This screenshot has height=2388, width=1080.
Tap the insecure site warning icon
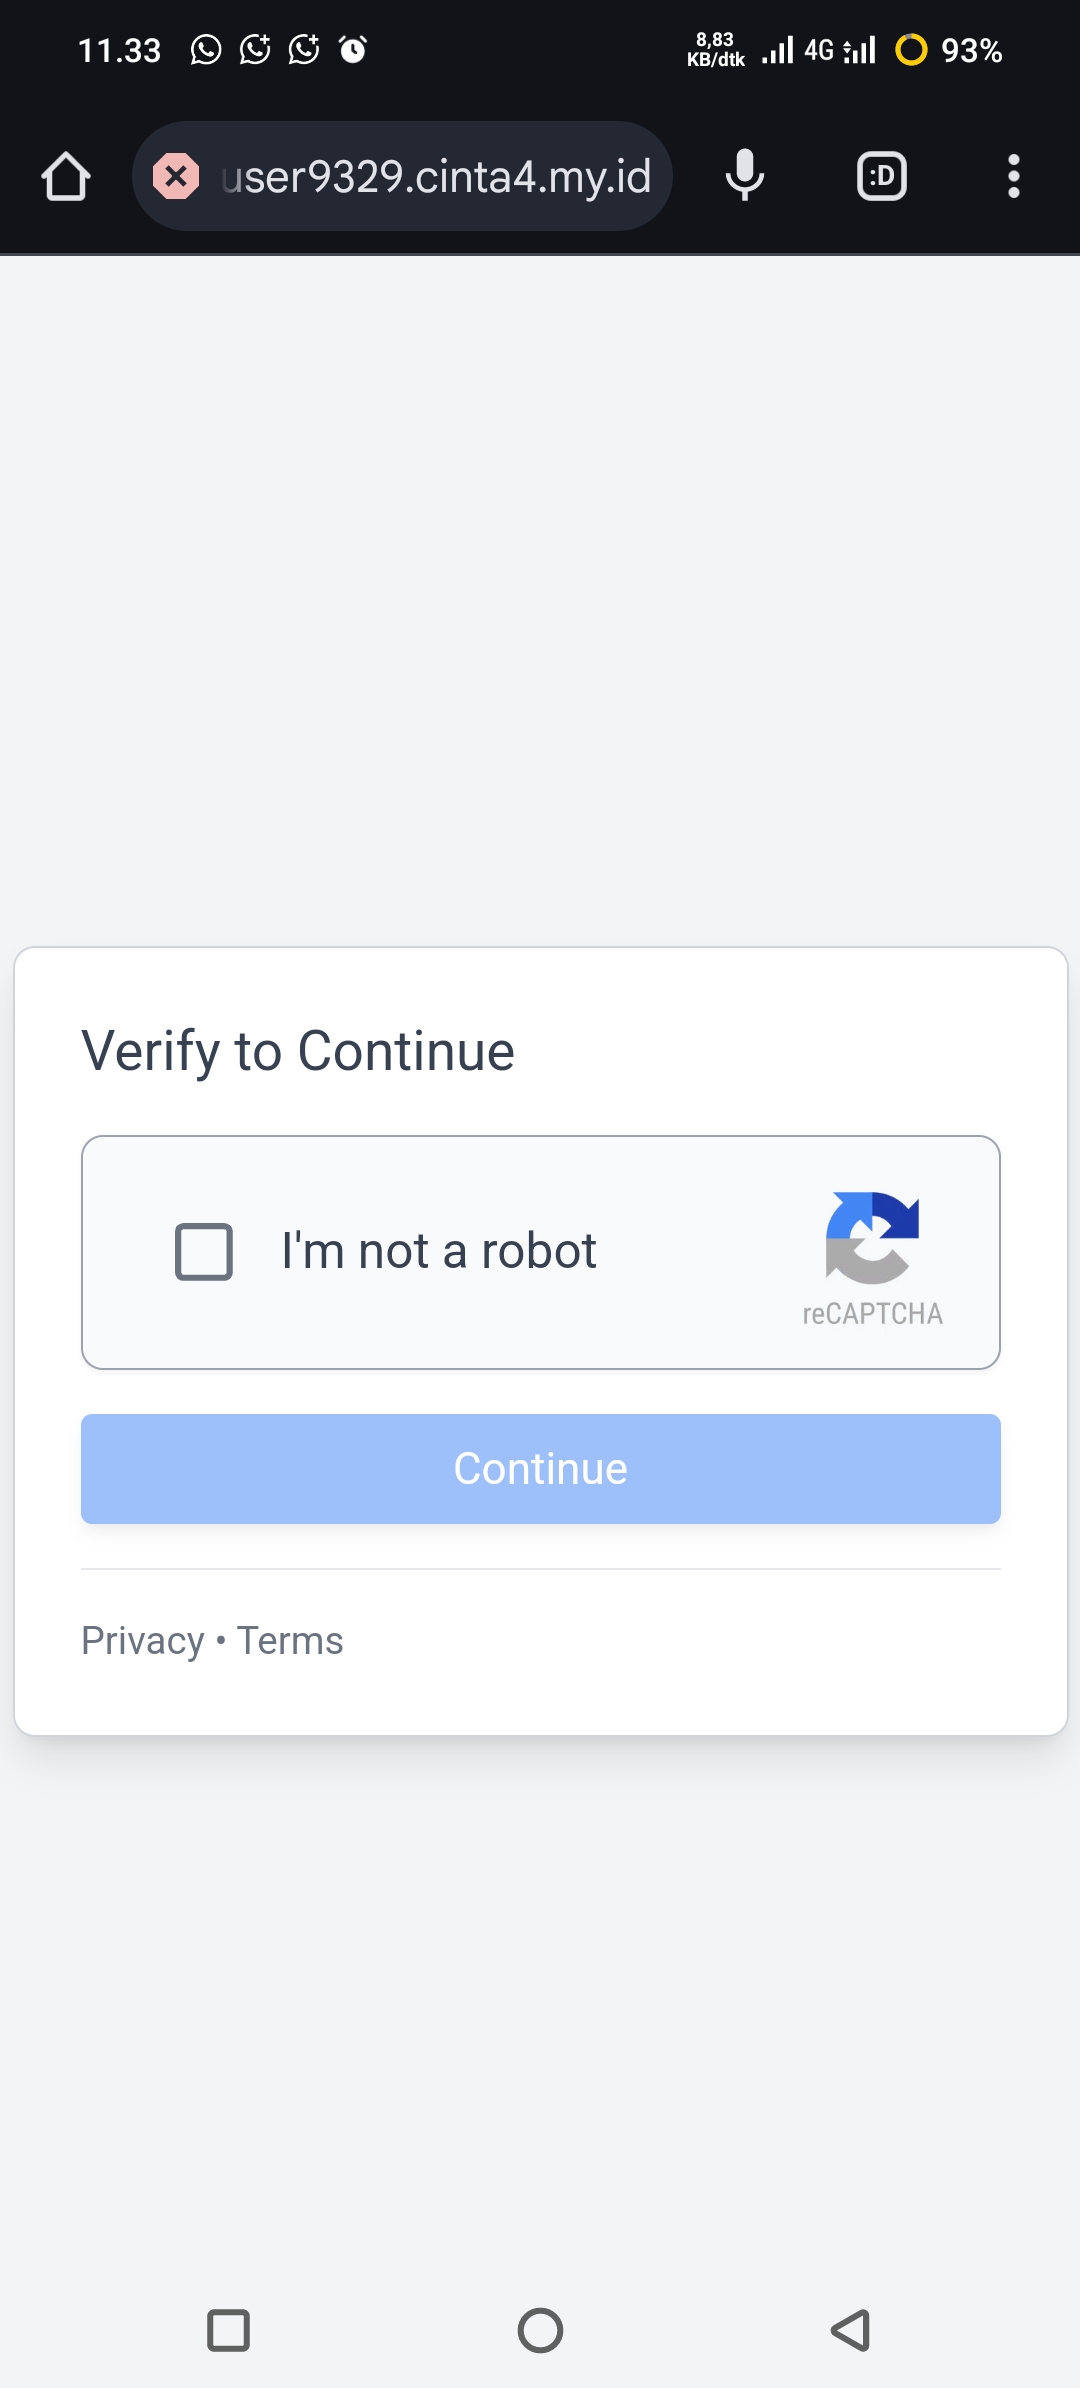coord(176,177)
